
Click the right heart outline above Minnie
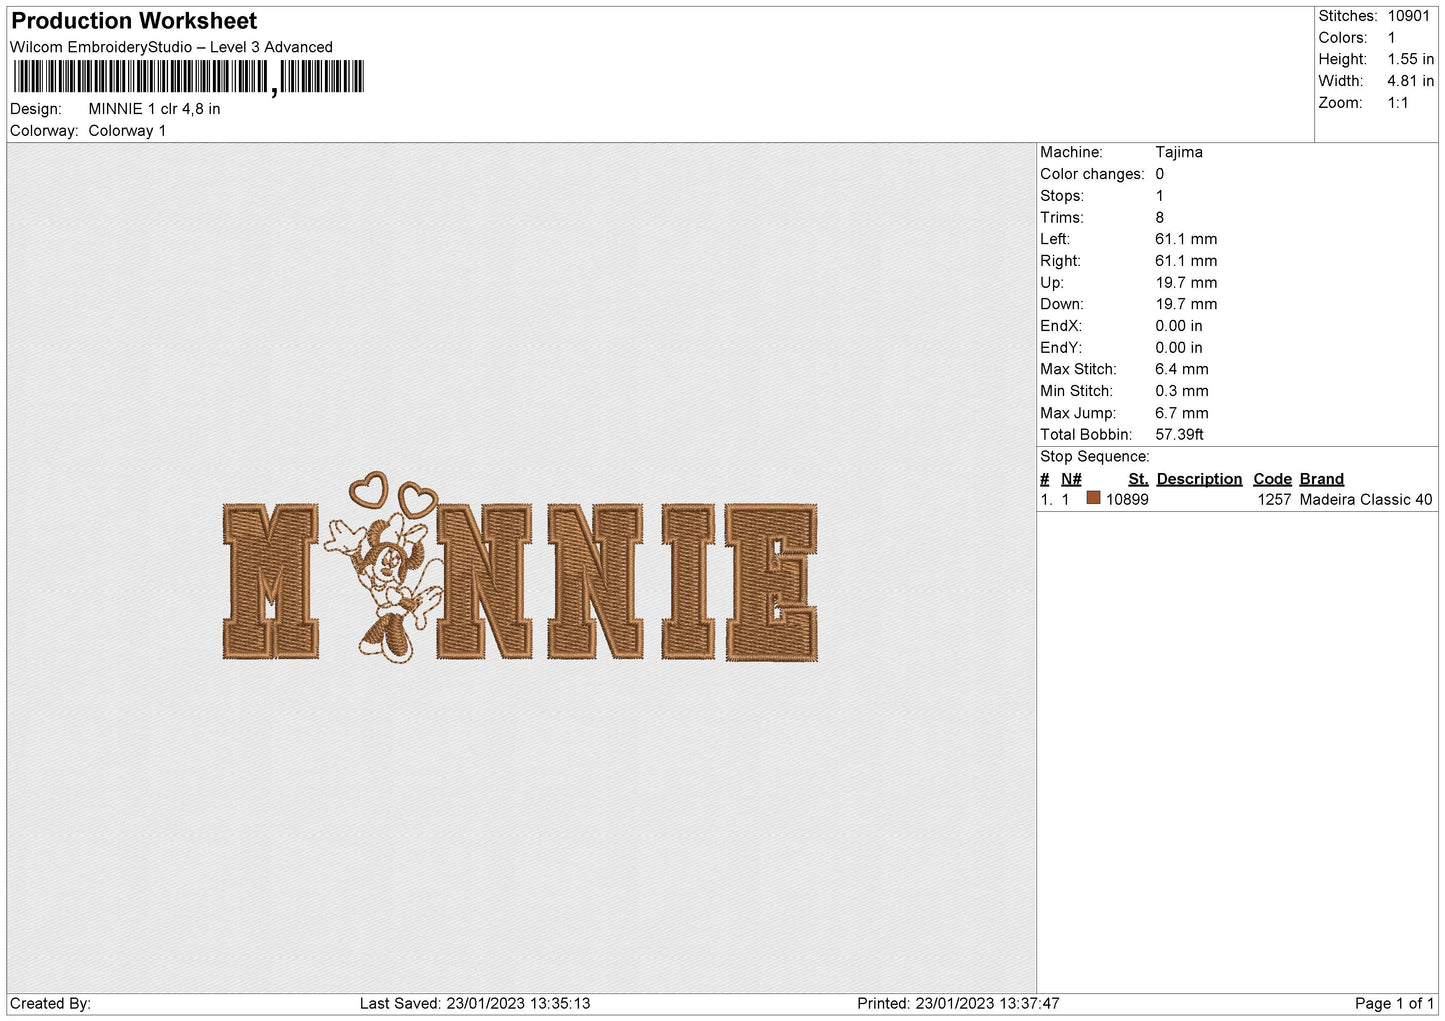click(416, 498)
